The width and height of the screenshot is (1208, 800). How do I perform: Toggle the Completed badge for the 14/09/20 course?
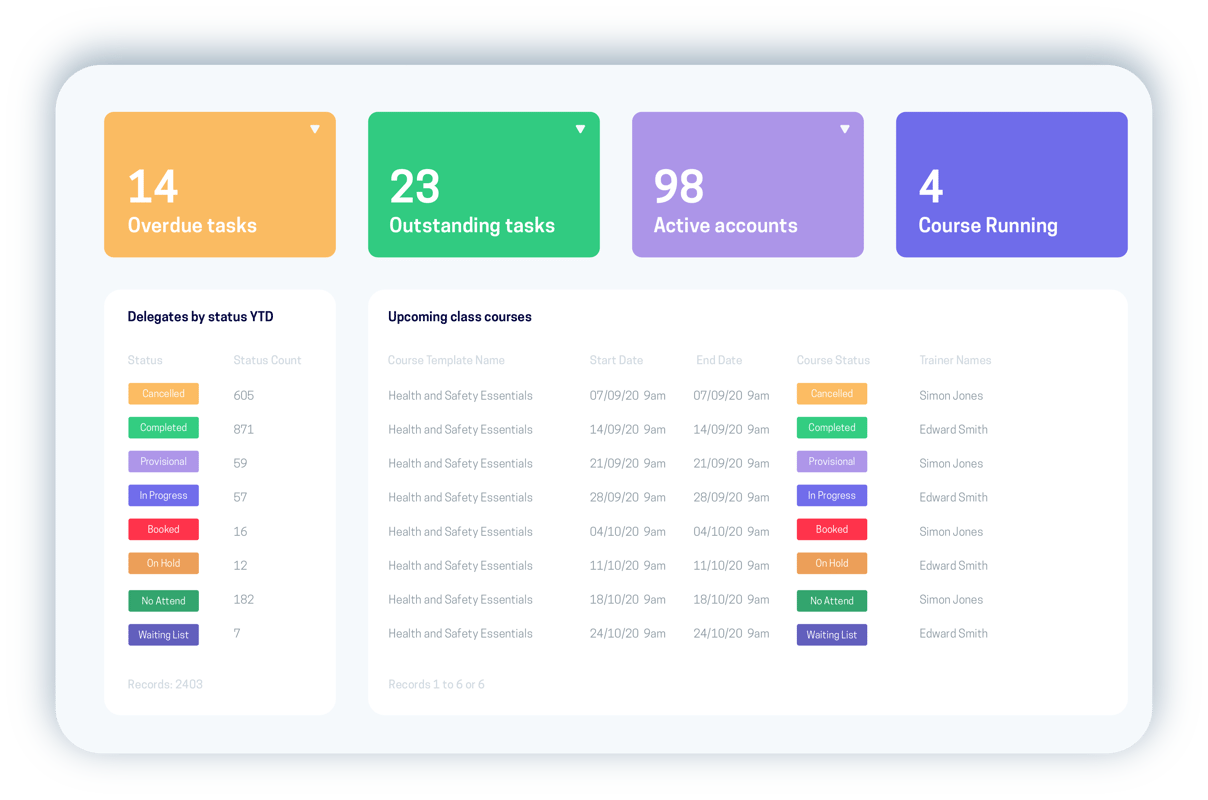point(831,427)
